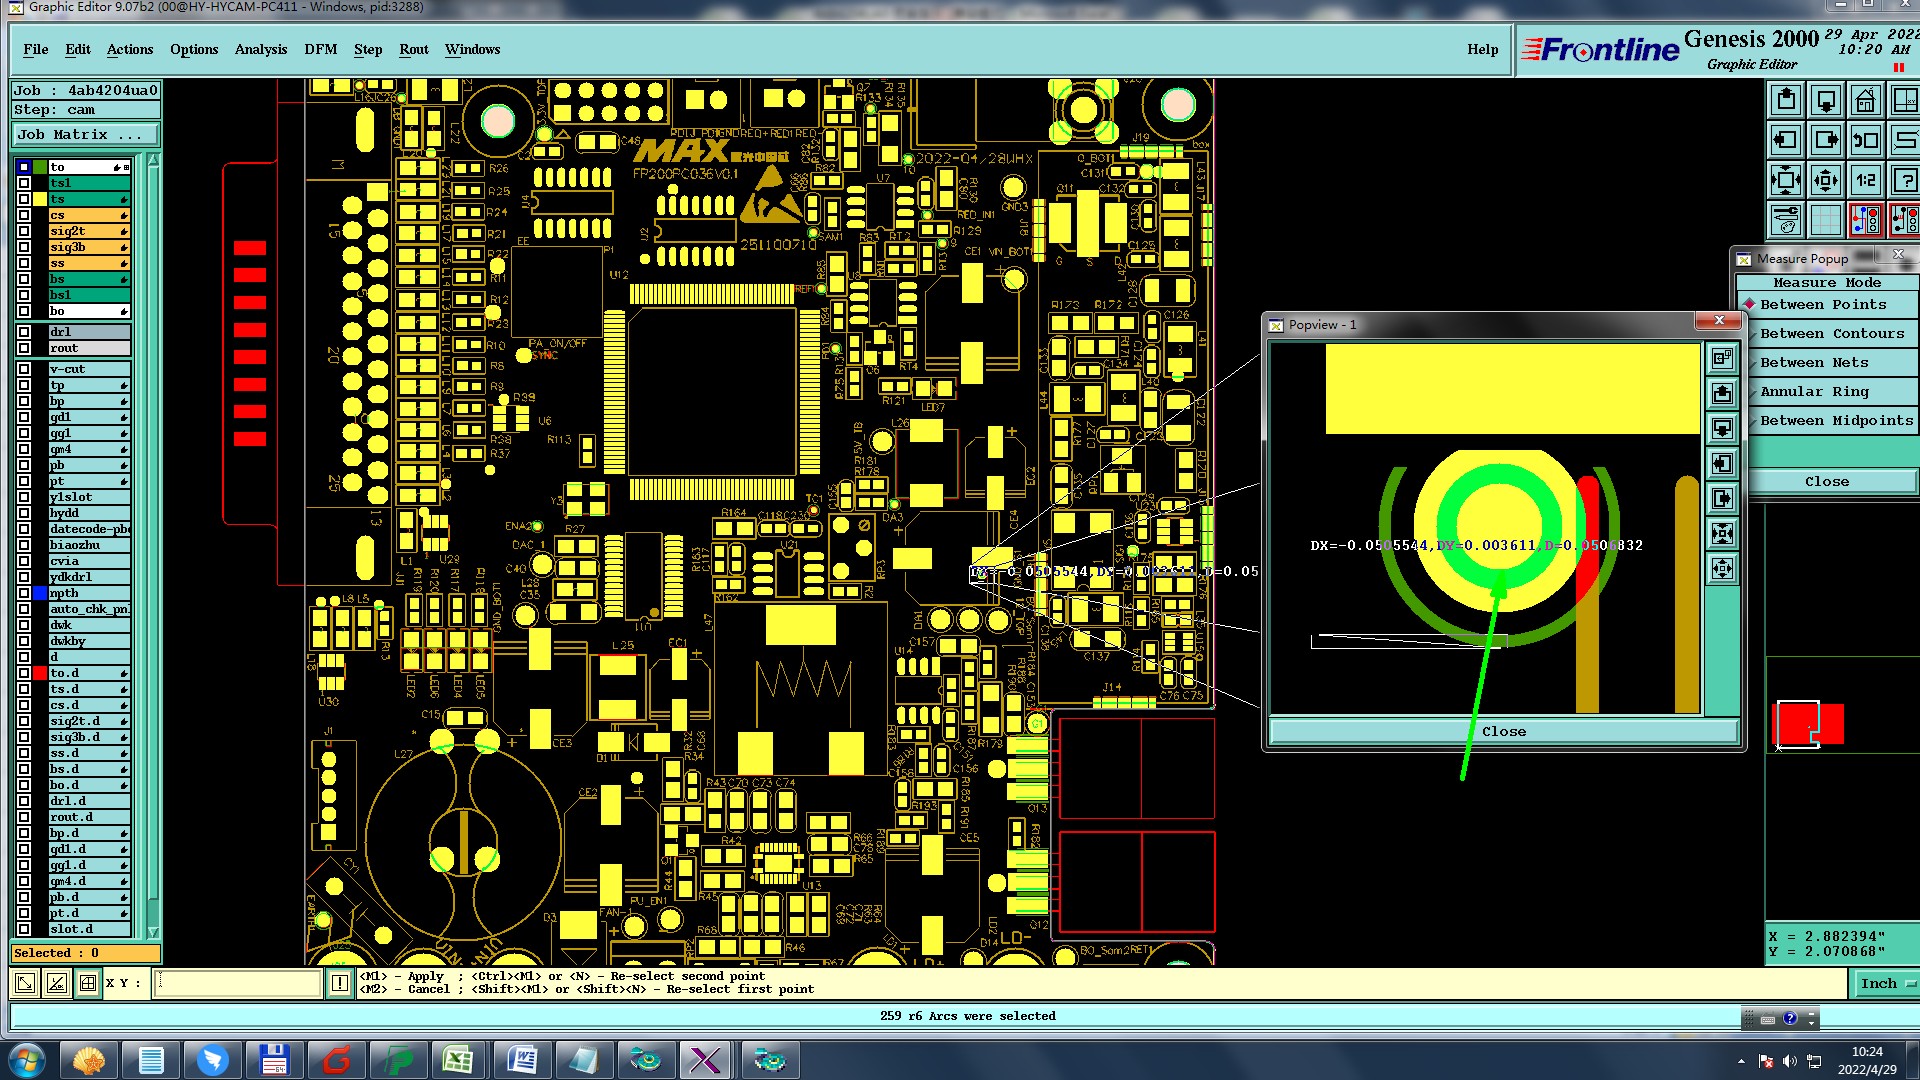The height and width of the screenshot is (1080, 1920).
Task: Click the zoom-in arrows icon in main toolbar
Action: pos(1785,180)
